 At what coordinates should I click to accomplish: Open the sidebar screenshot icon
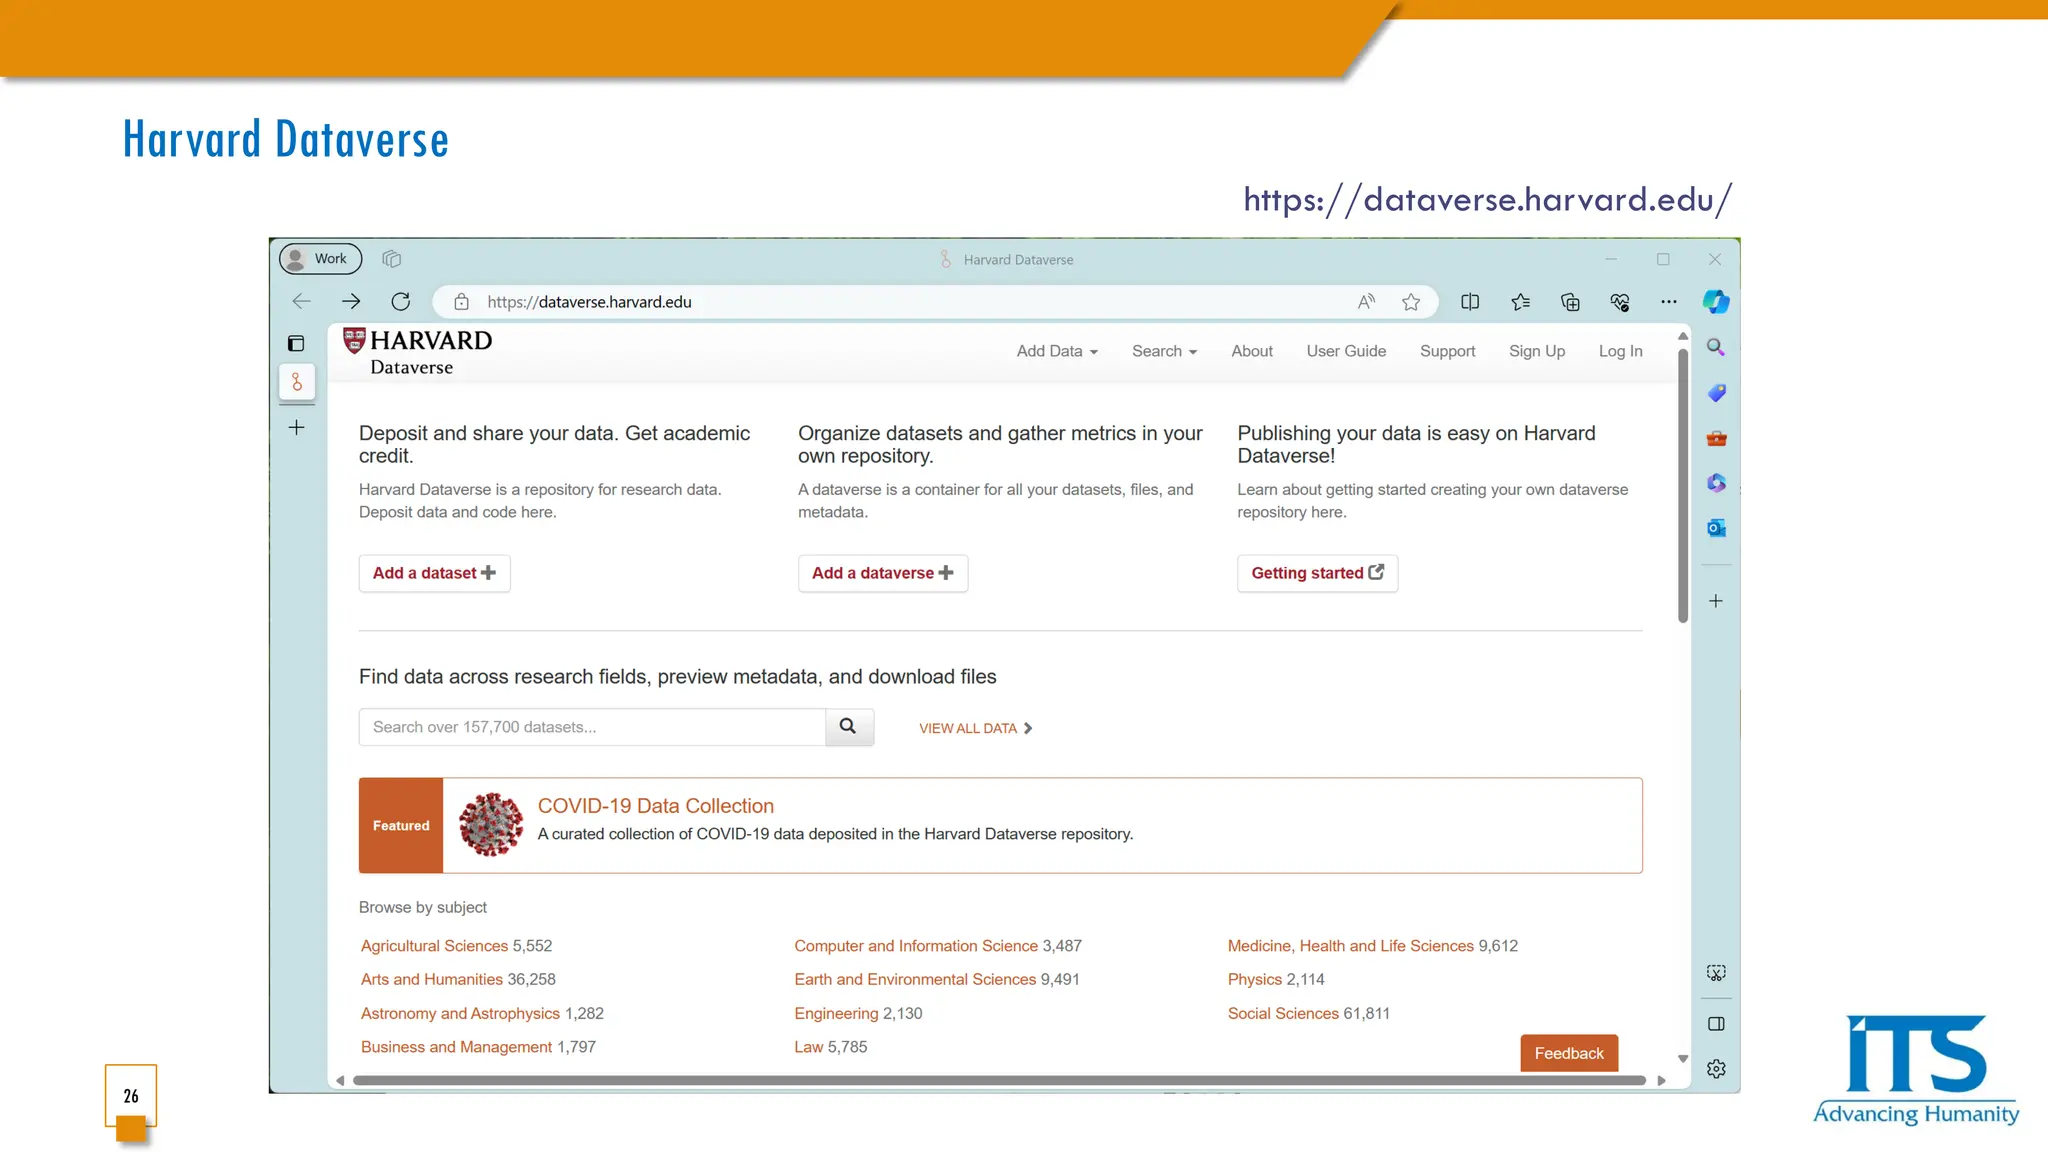[x=1716, y=973]
